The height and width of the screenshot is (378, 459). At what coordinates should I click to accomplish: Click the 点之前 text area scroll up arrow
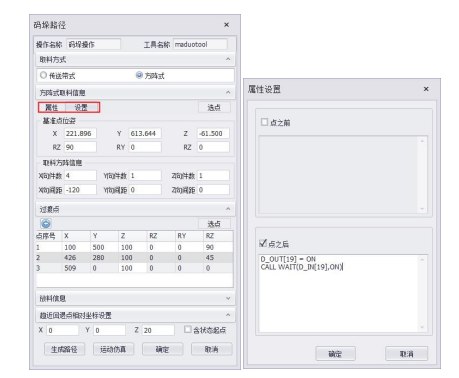(423, 141)
